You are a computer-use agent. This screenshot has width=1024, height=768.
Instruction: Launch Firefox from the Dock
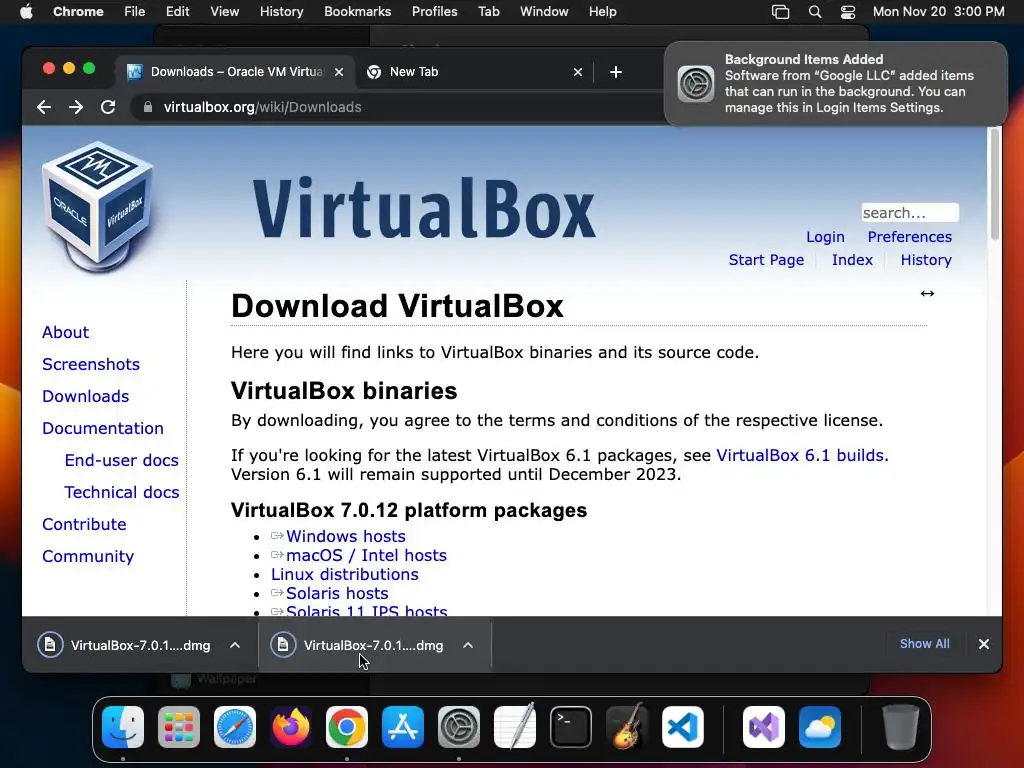click(x=291, y=727)
